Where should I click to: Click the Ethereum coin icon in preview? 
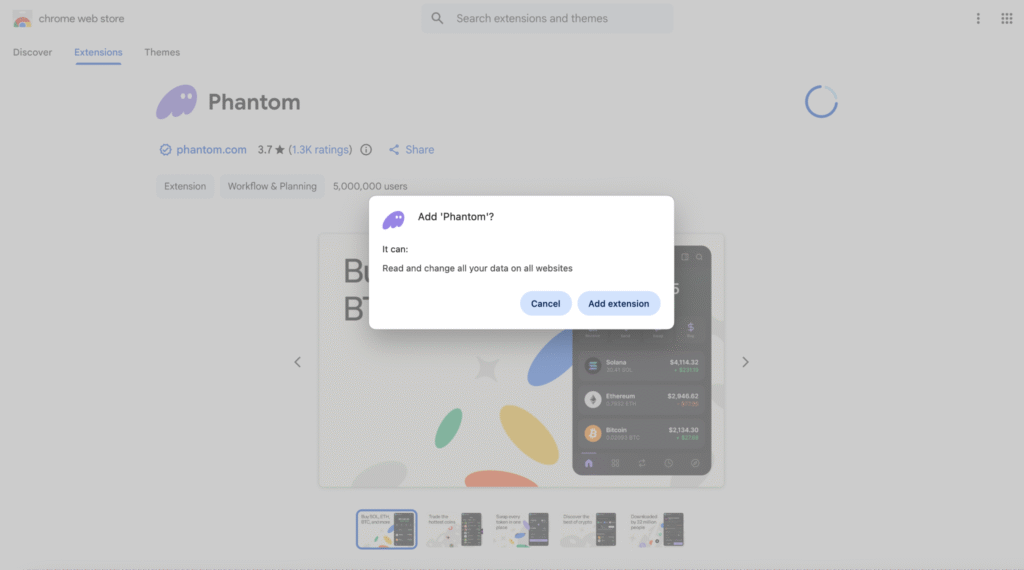[x=592, y=400]
